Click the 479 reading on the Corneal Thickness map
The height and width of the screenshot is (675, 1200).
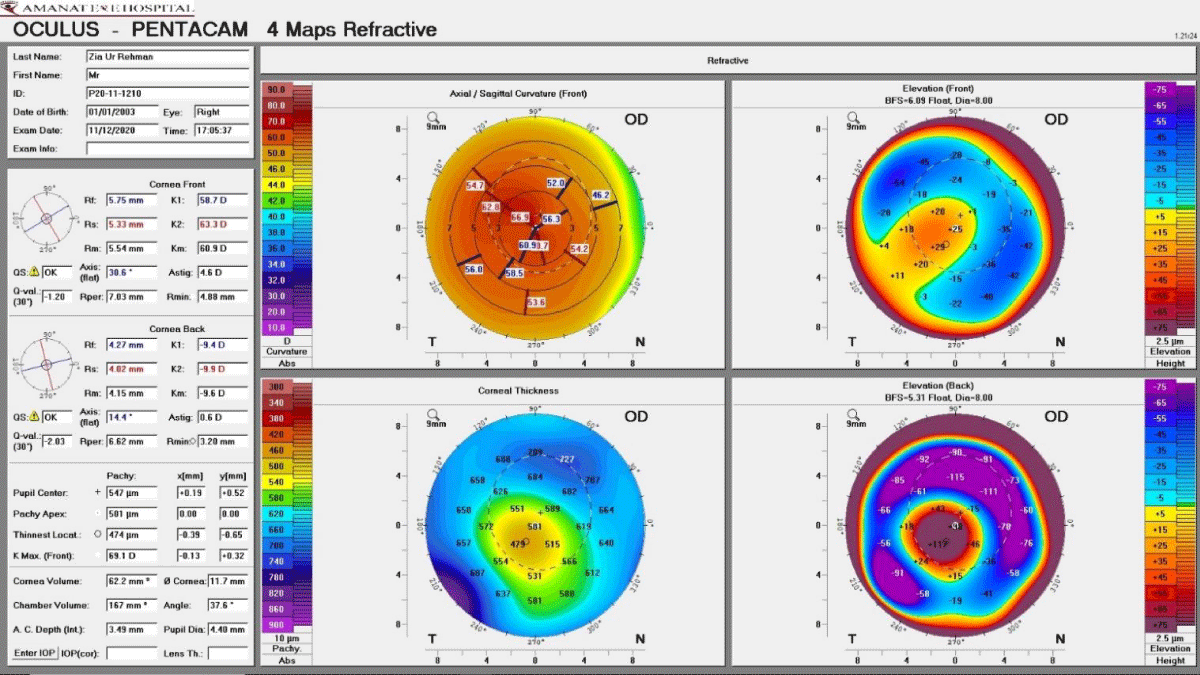click(x=518, y=544)
